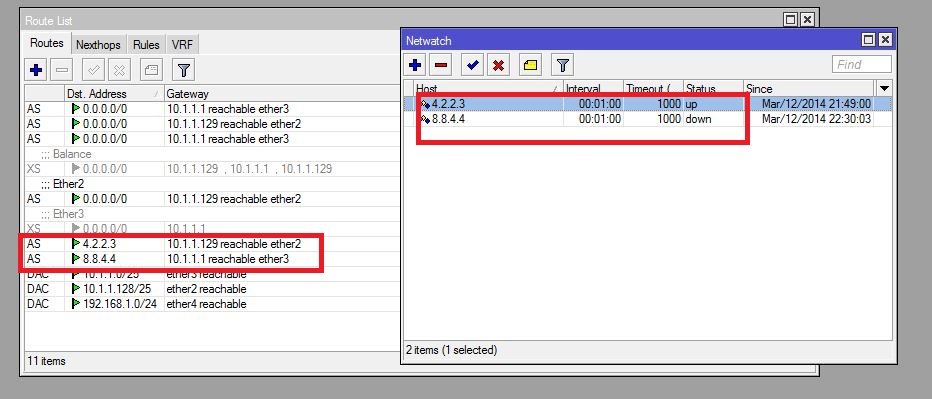Screen dimensions: 932x399
Task: Enable selected Netwatch entry with blue checkmark
Action: [x=473, y=65]
